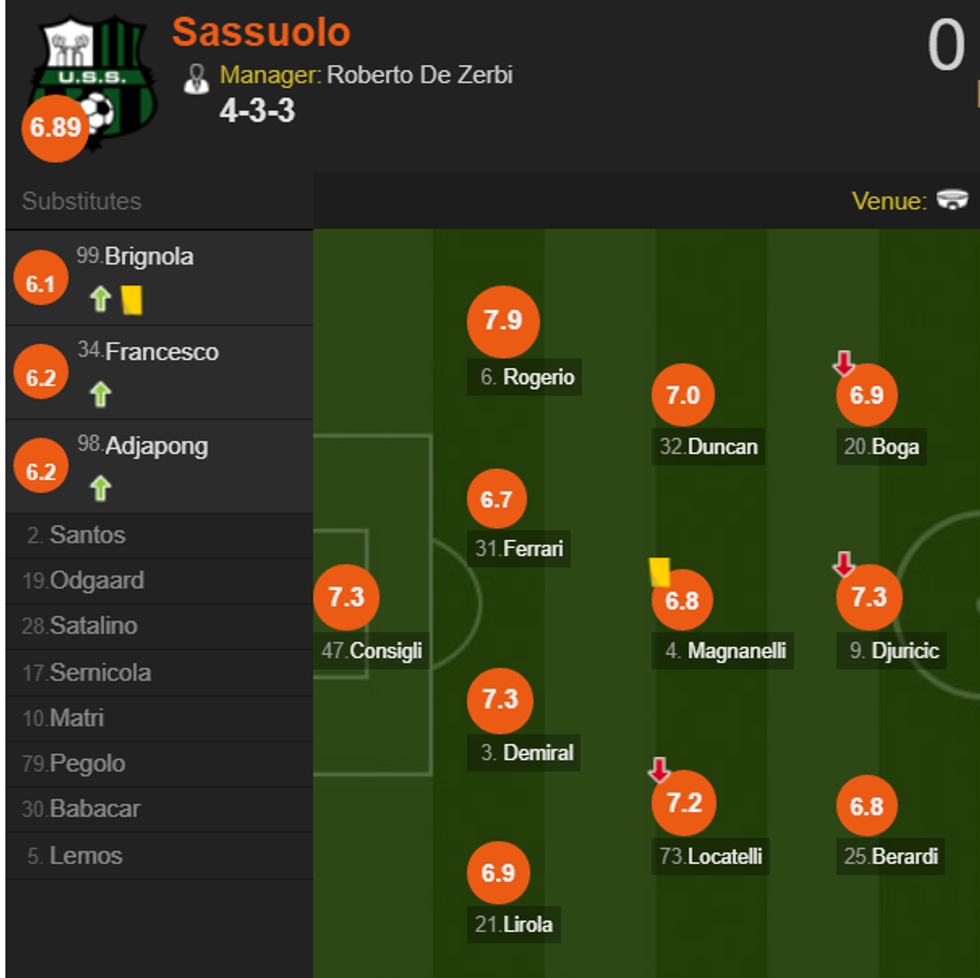980x978 pixels.
Task: Select substitute Santos in the list
Action: (x=87, y=535)
